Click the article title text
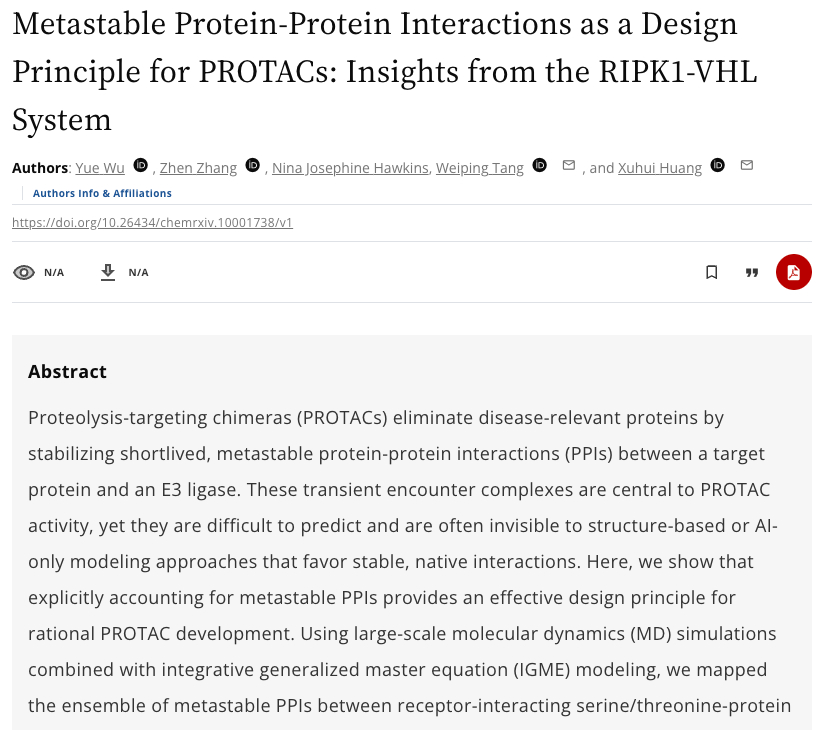820x730 pixels. tap(375, 72)
